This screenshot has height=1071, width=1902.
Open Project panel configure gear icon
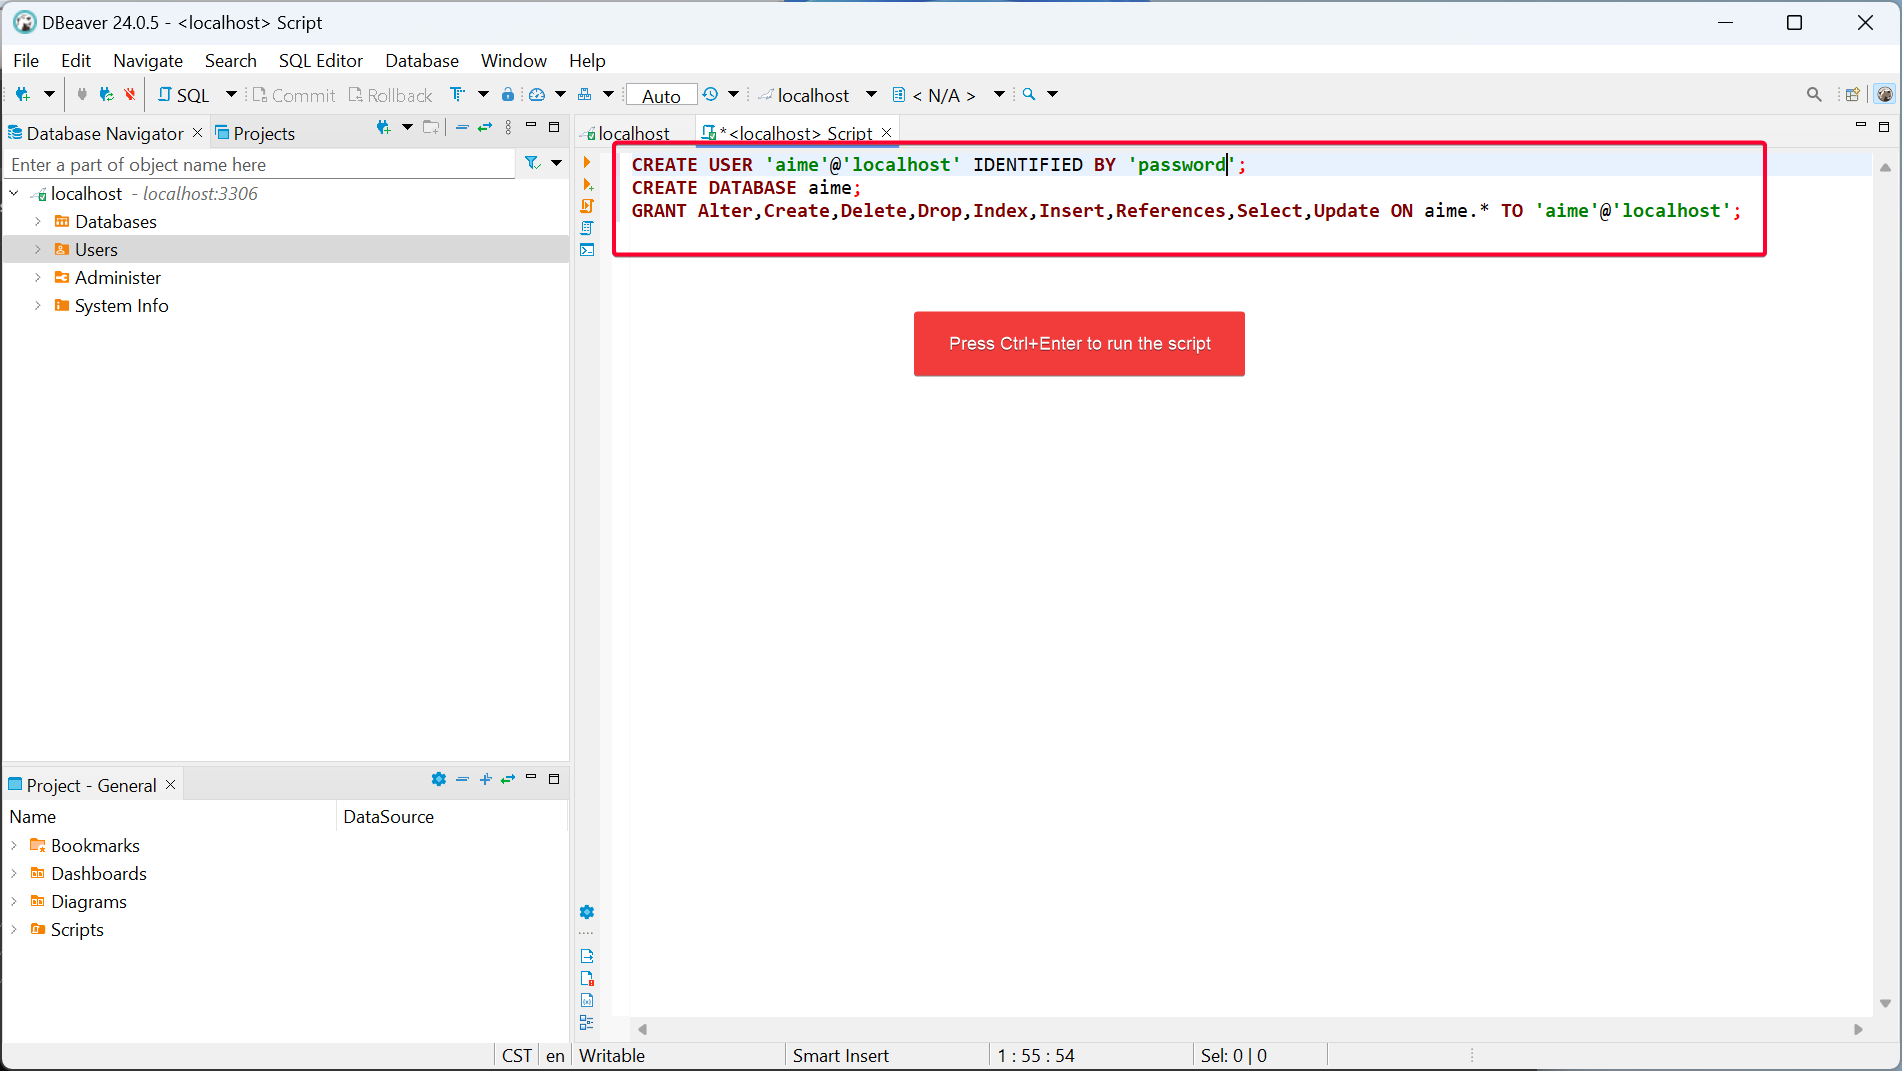click(439, 779)
